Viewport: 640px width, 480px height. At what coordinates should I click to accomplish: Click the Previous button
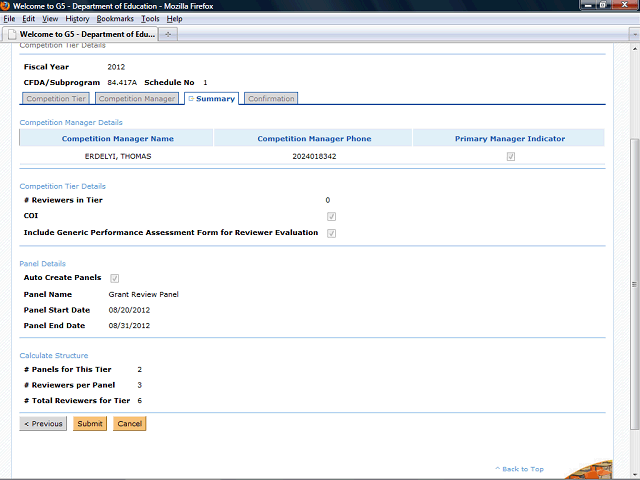click(x=43, y=424)
